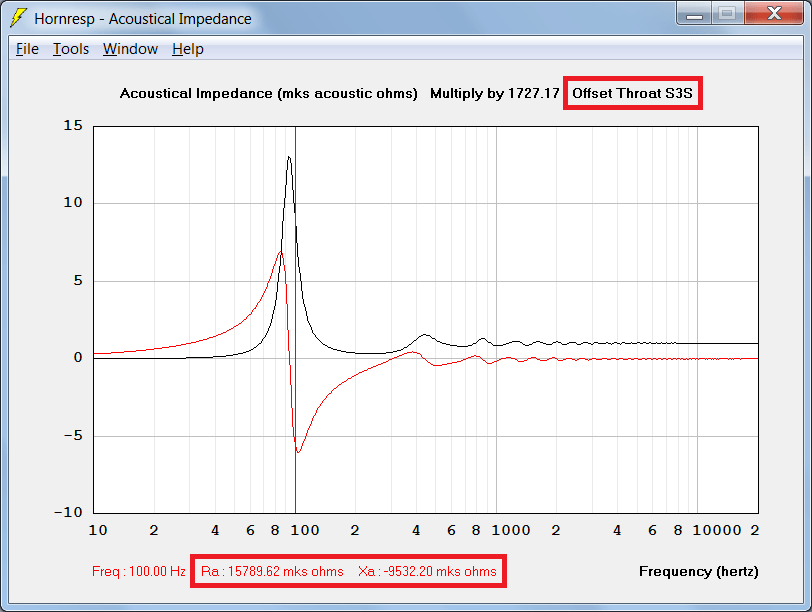Open the Window menu
Viewport: 812px width, 612px height.
pos(130,49)
